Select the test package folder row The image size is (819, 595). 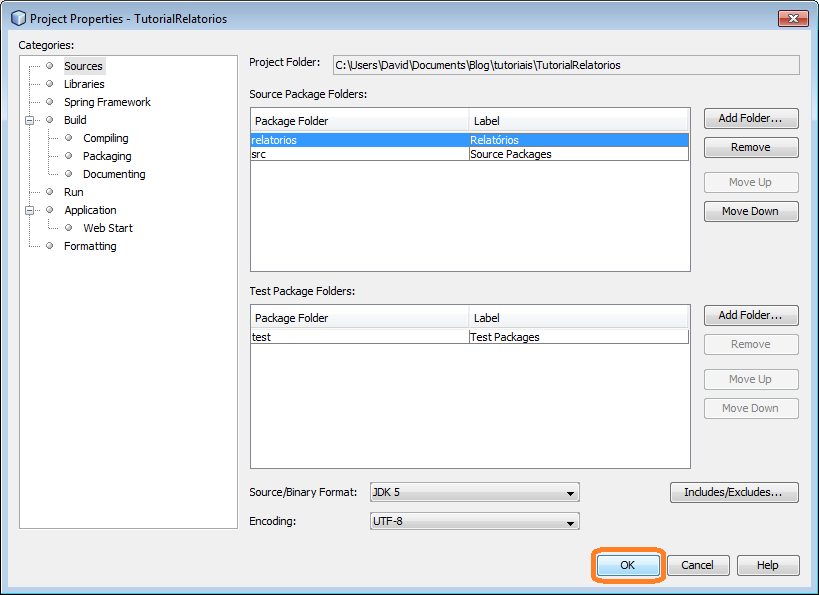360,337
